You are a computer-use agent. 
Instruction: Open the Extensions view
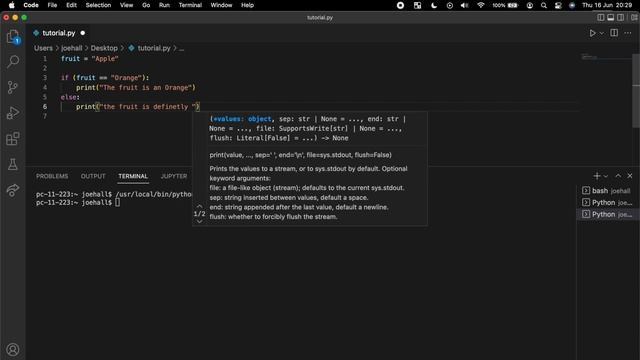click(x=13, y=139)
